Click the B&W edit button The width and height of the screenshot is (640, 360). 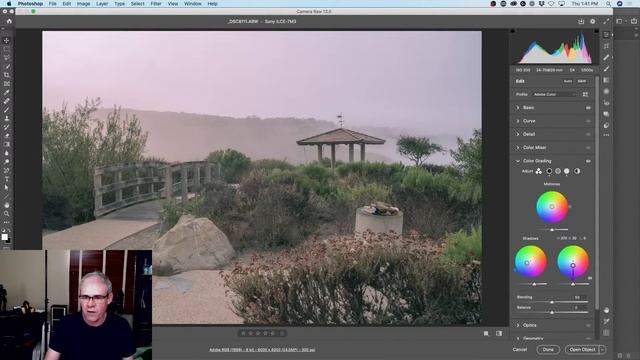(582, 81)
